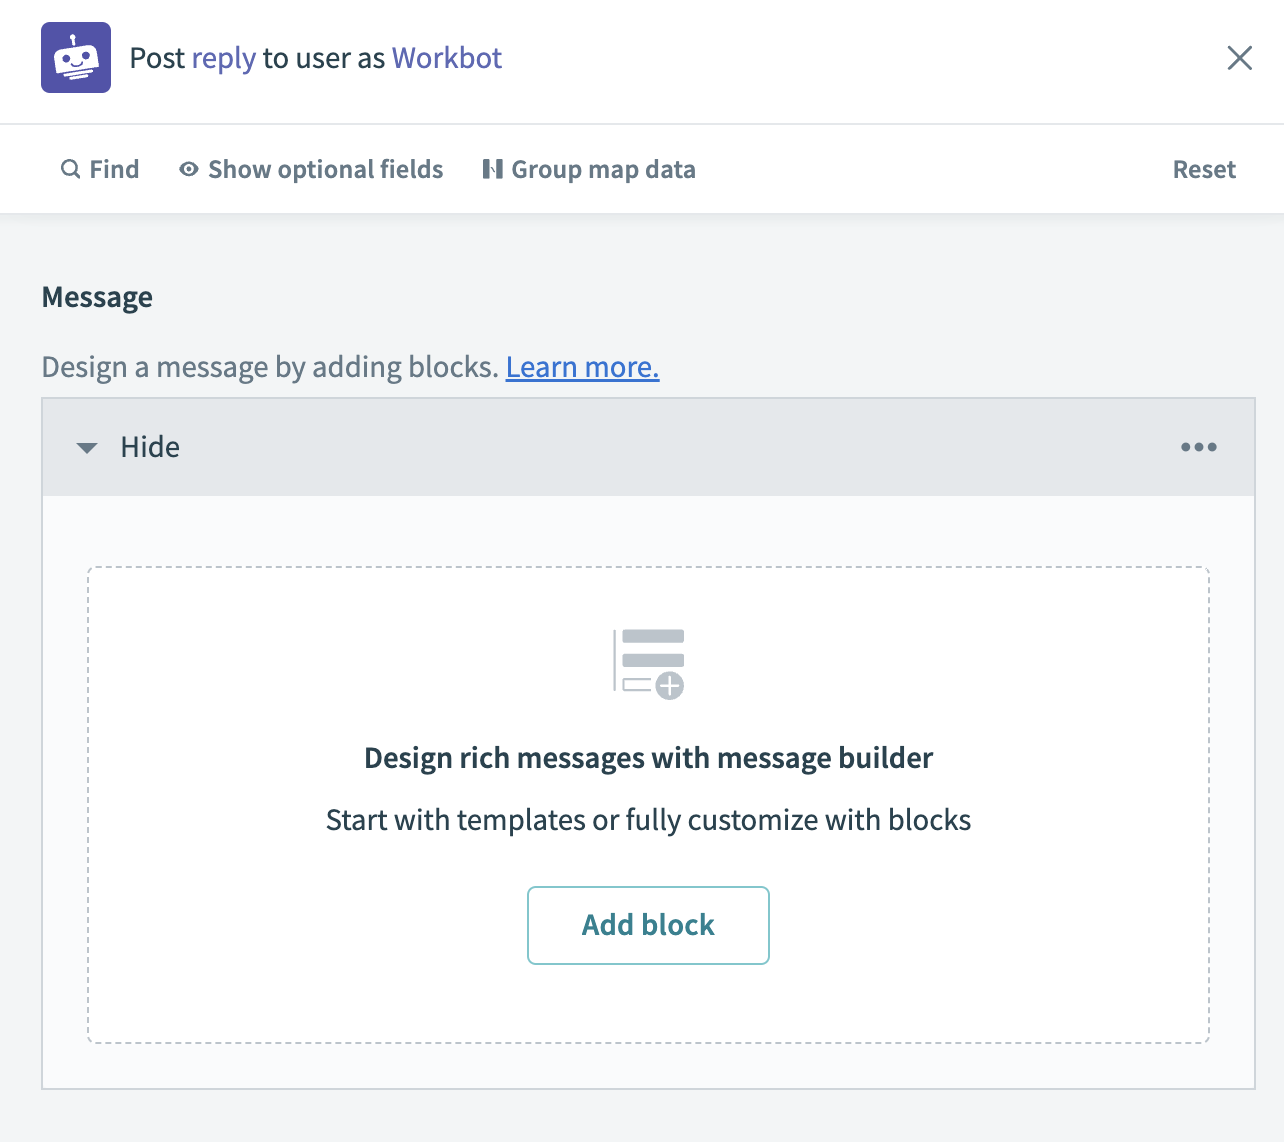Click the Message field label

(x=97, y=297)
